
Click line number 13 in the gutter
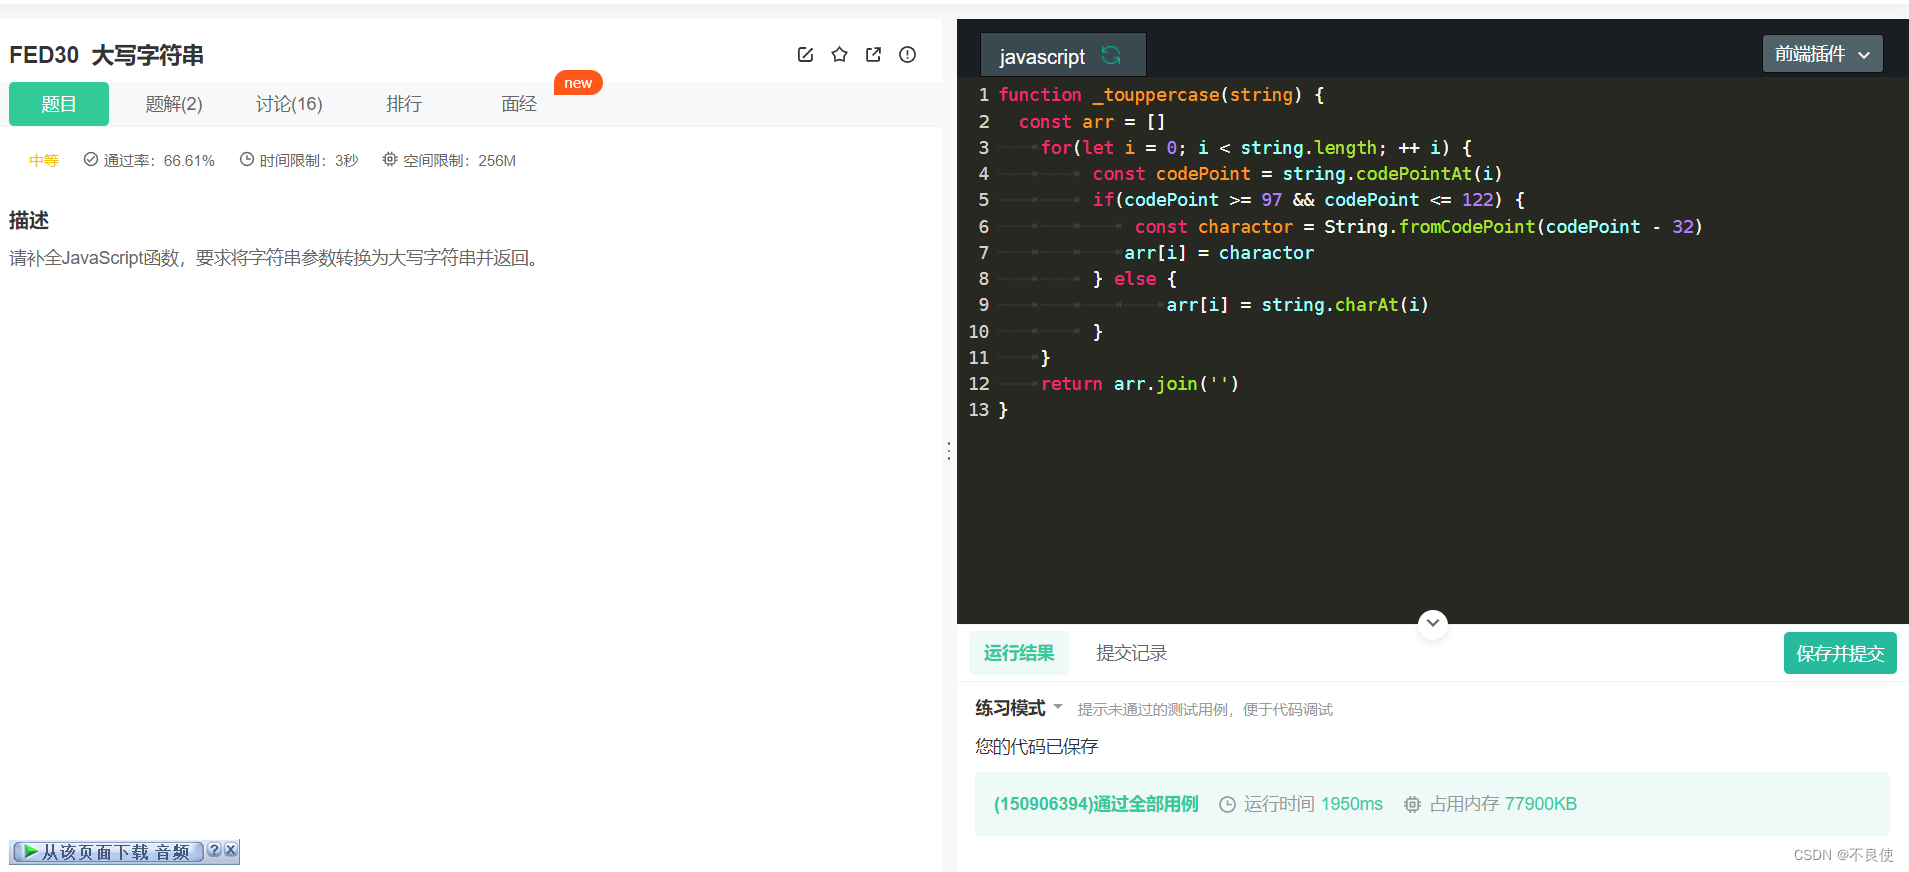click(978, 410)
